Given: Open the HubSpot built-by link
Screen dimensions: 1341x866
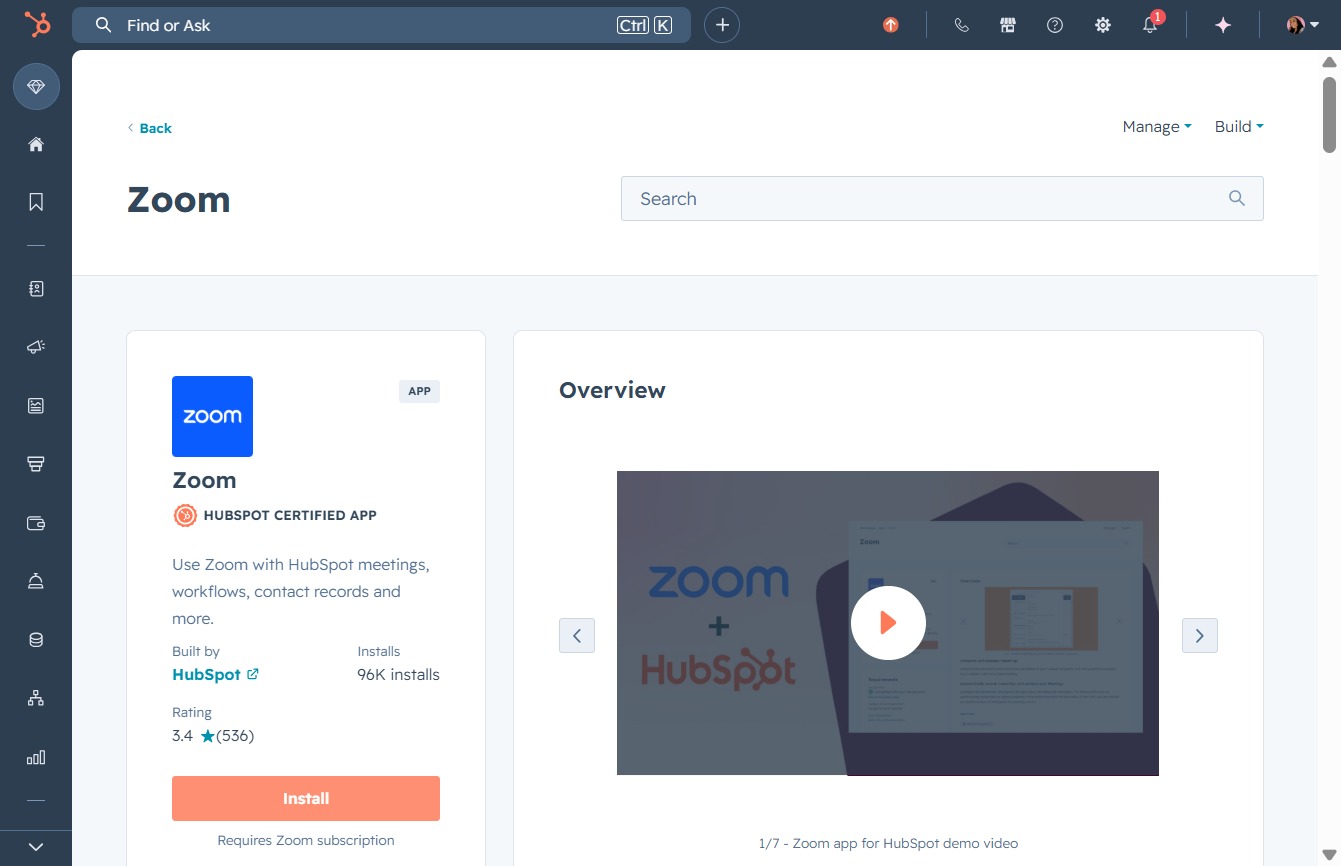Looking at the screenshot, I should pos(215,674).
